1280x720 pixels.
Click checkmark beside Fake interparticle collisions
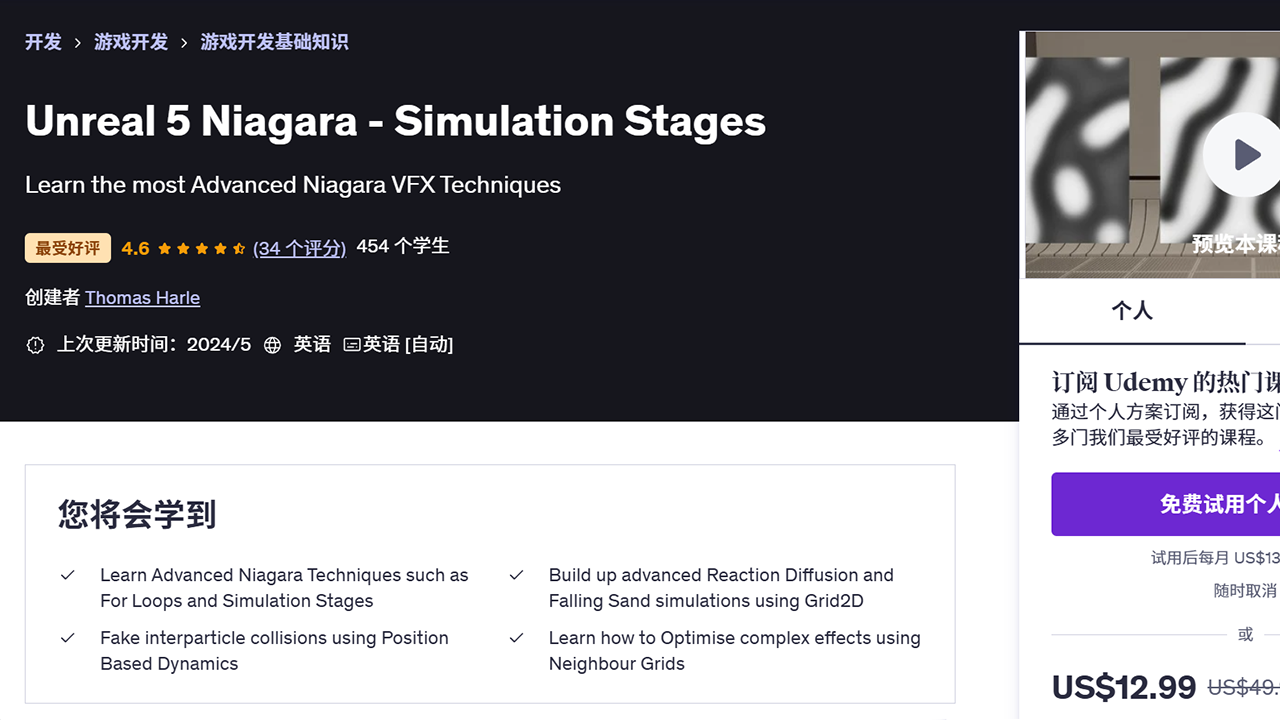pos(68,638)
